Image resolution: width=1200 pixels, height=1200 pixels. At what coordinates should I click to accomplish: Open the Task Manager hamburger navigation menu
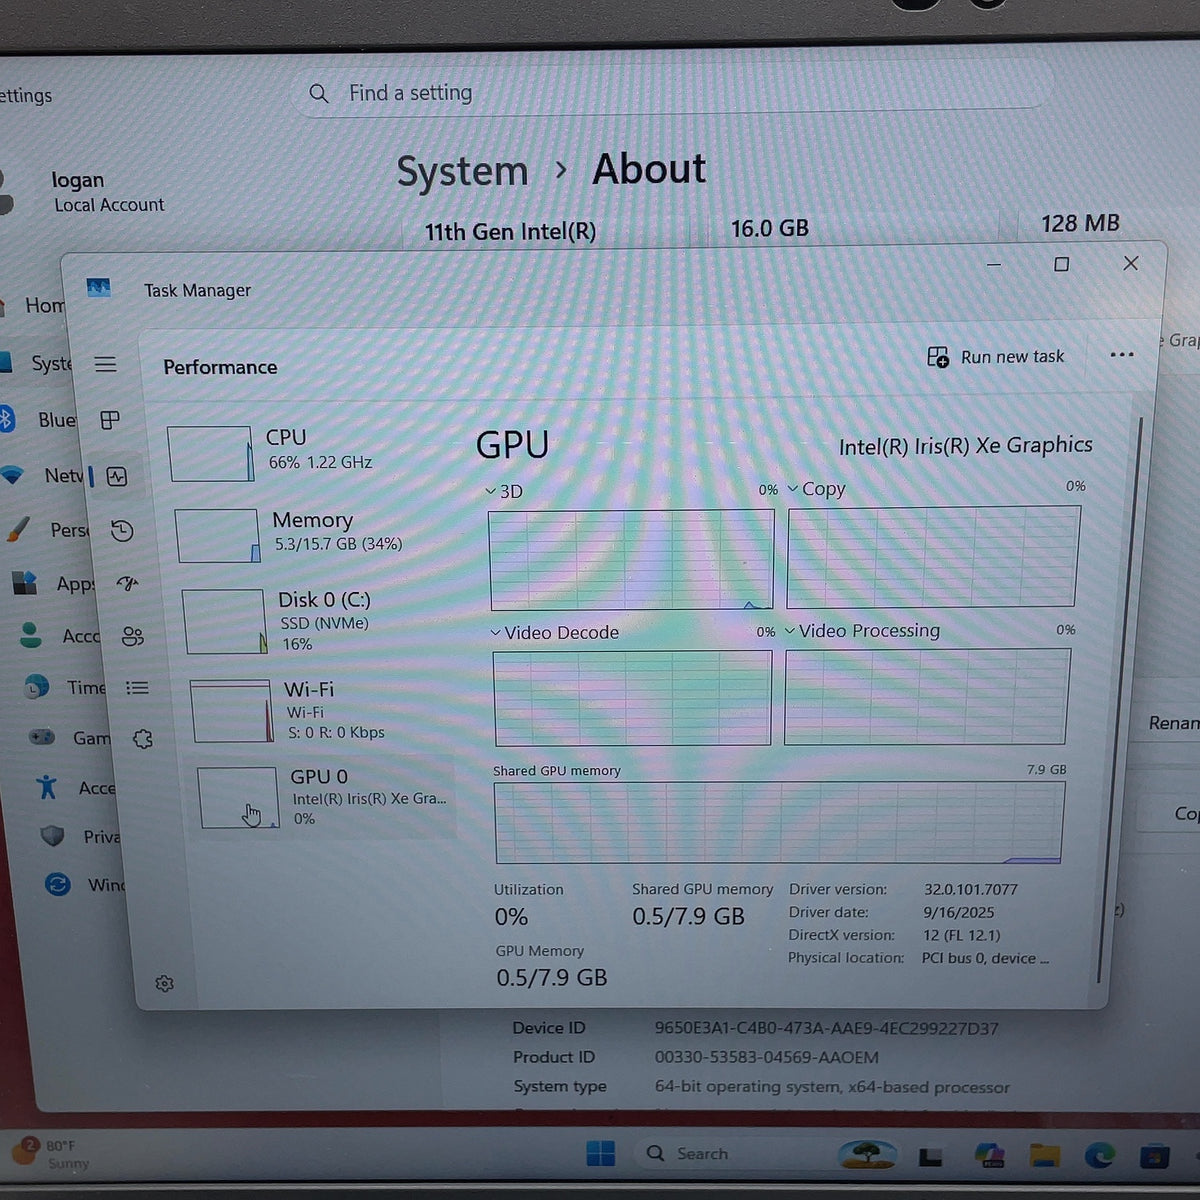105,364
